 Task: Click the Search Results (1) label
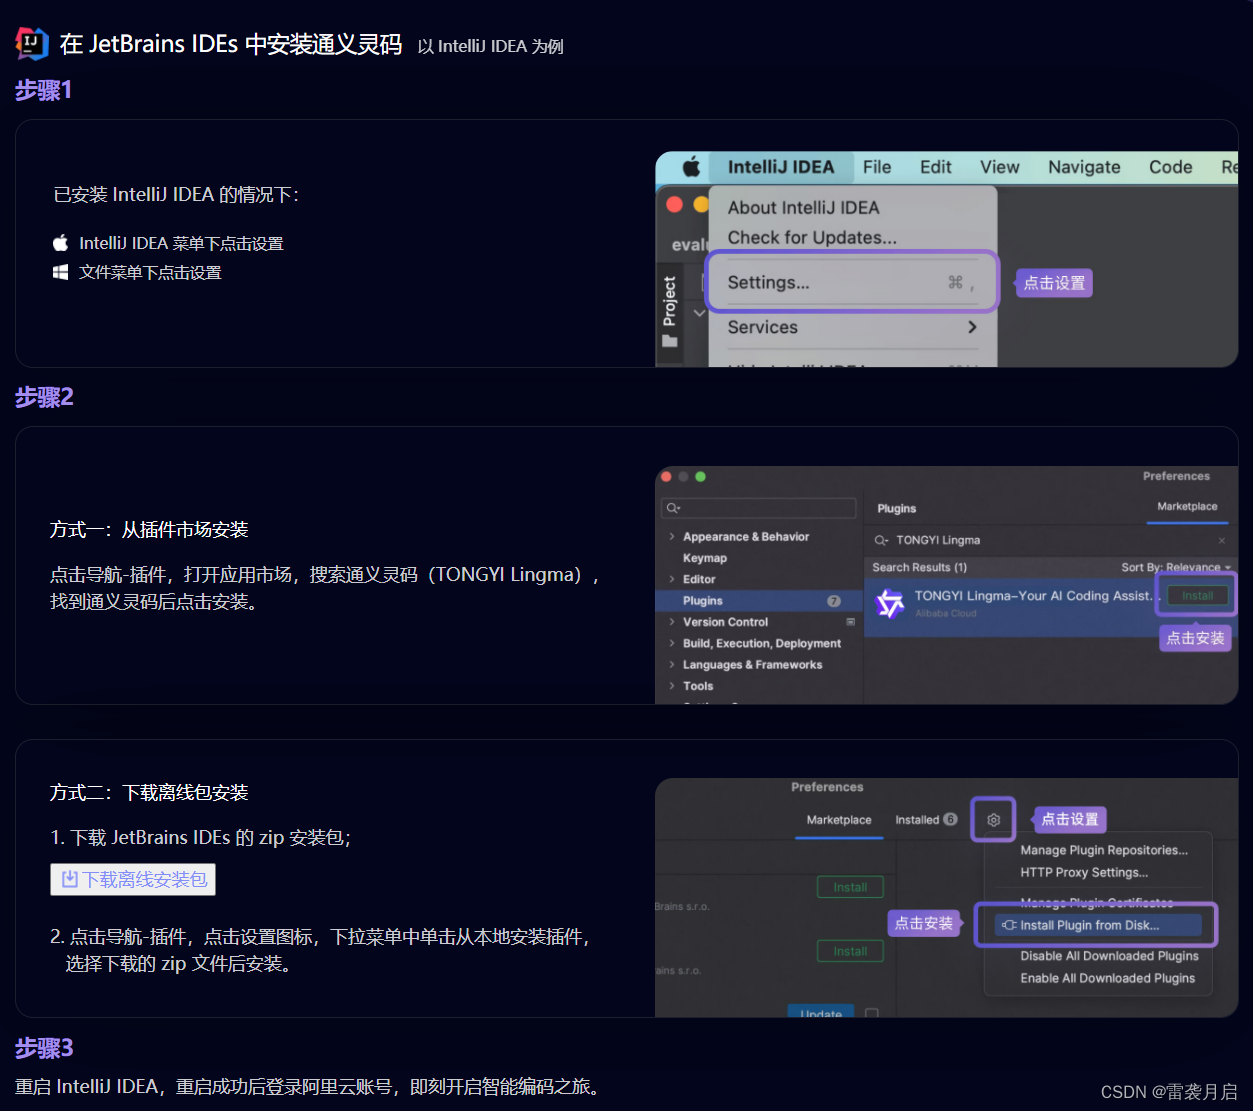click(919, 567)
